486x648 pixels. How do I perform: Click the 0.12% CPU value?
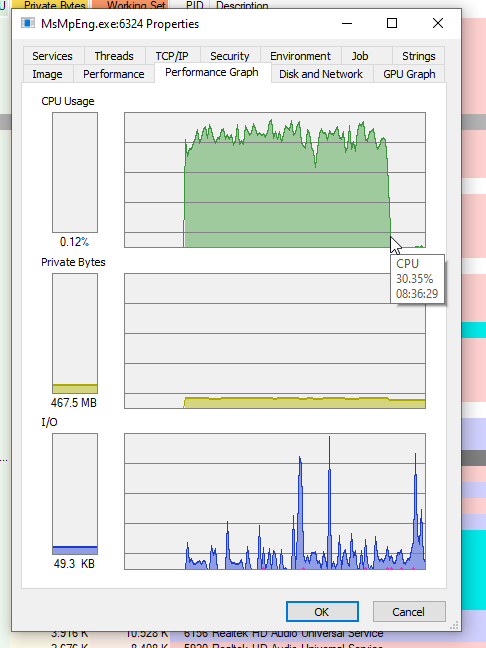[x=74, y=242]
